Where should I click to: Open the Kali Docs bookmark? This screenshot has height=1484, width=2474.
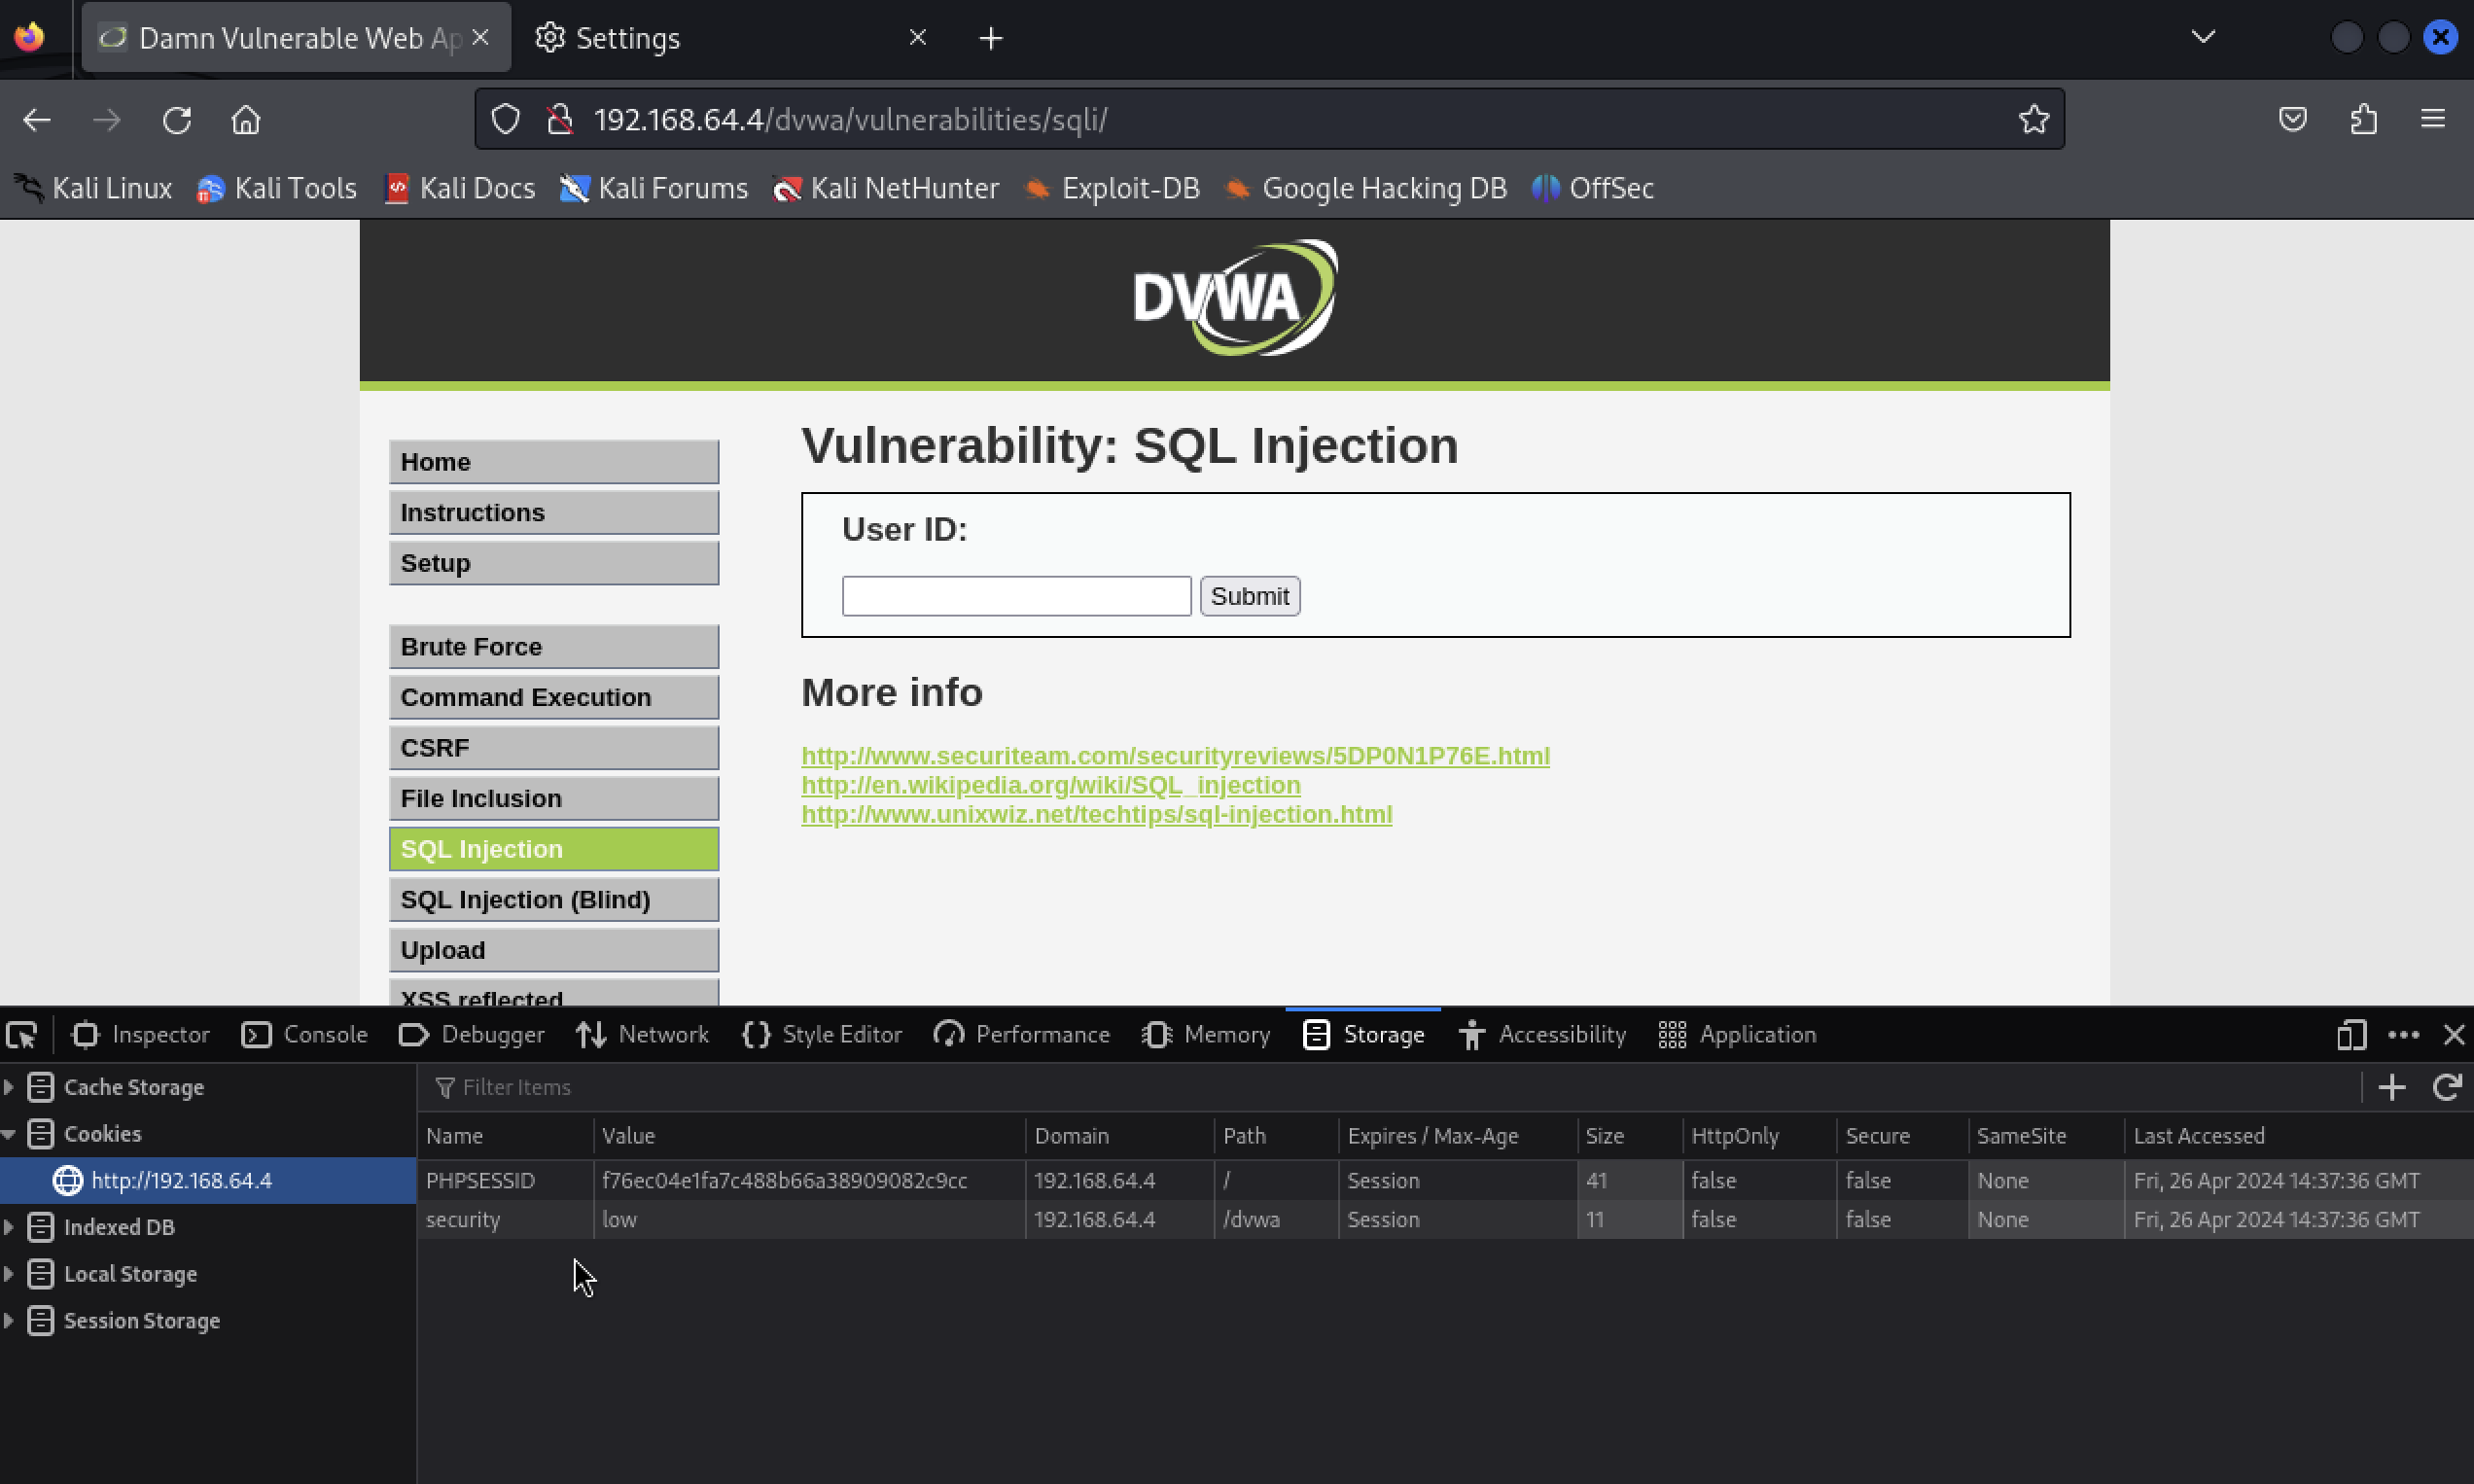(x=460, y=188)
